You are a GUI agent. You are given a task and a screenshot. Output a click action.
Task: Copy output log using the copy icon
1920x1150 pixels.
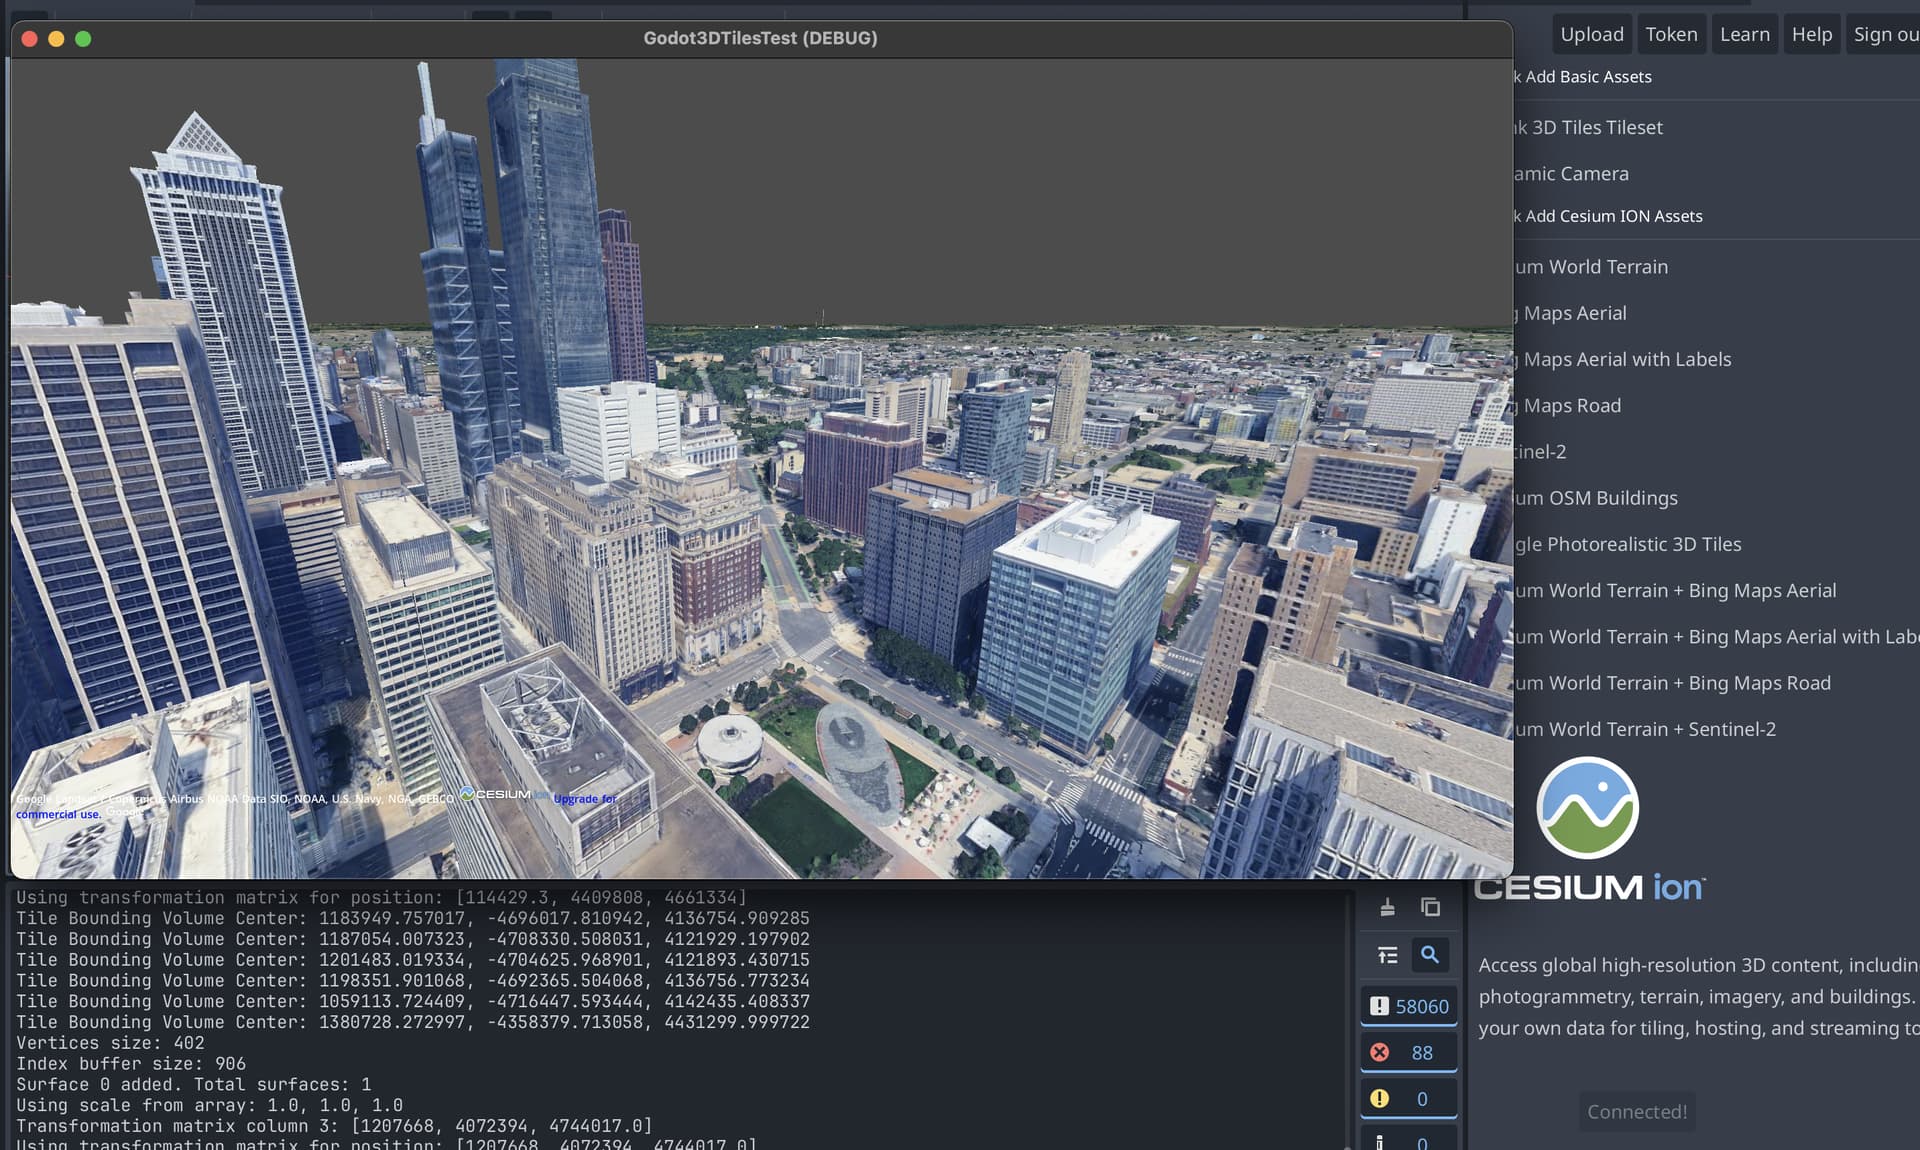[x=1430, y=907]
